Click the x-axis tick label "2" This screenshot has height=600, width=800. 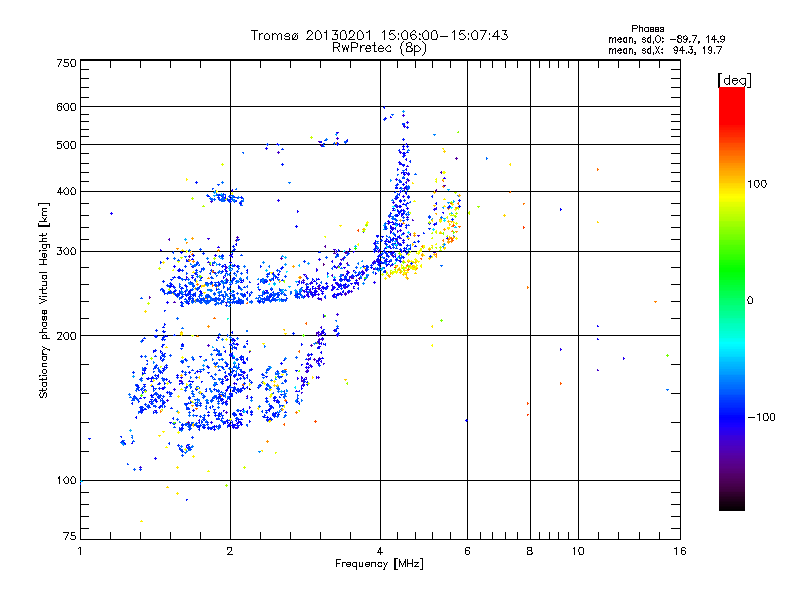point(230,551)
